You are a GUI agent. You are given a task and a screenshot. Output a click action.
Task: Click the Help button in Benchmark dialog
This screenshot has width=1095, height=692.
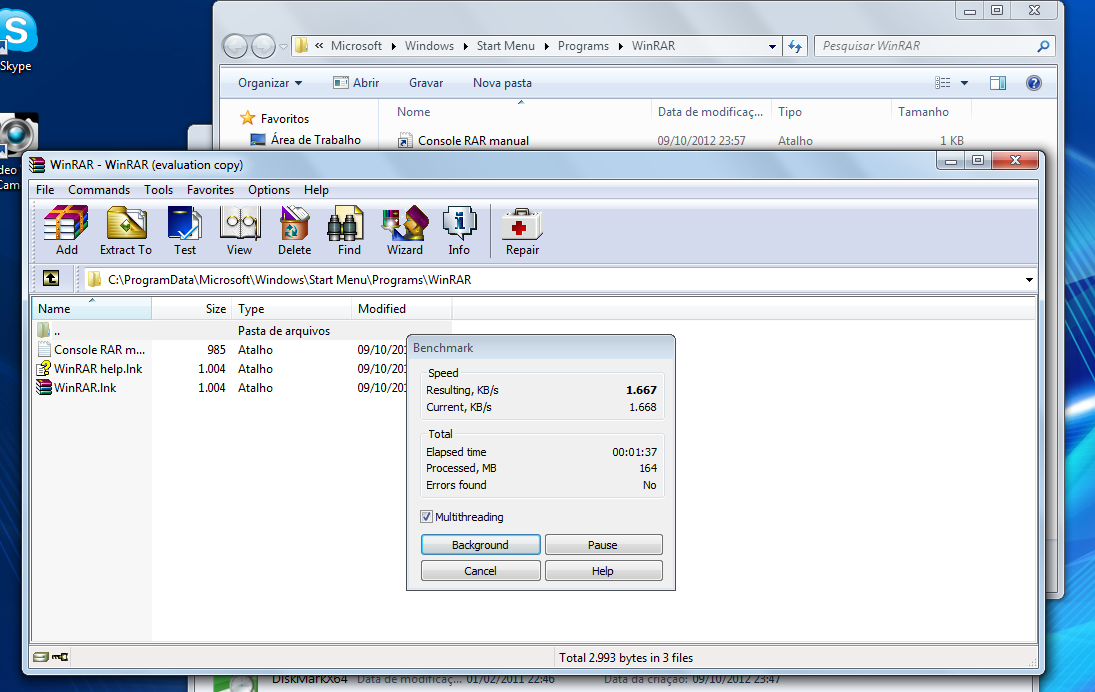(603, 570)
